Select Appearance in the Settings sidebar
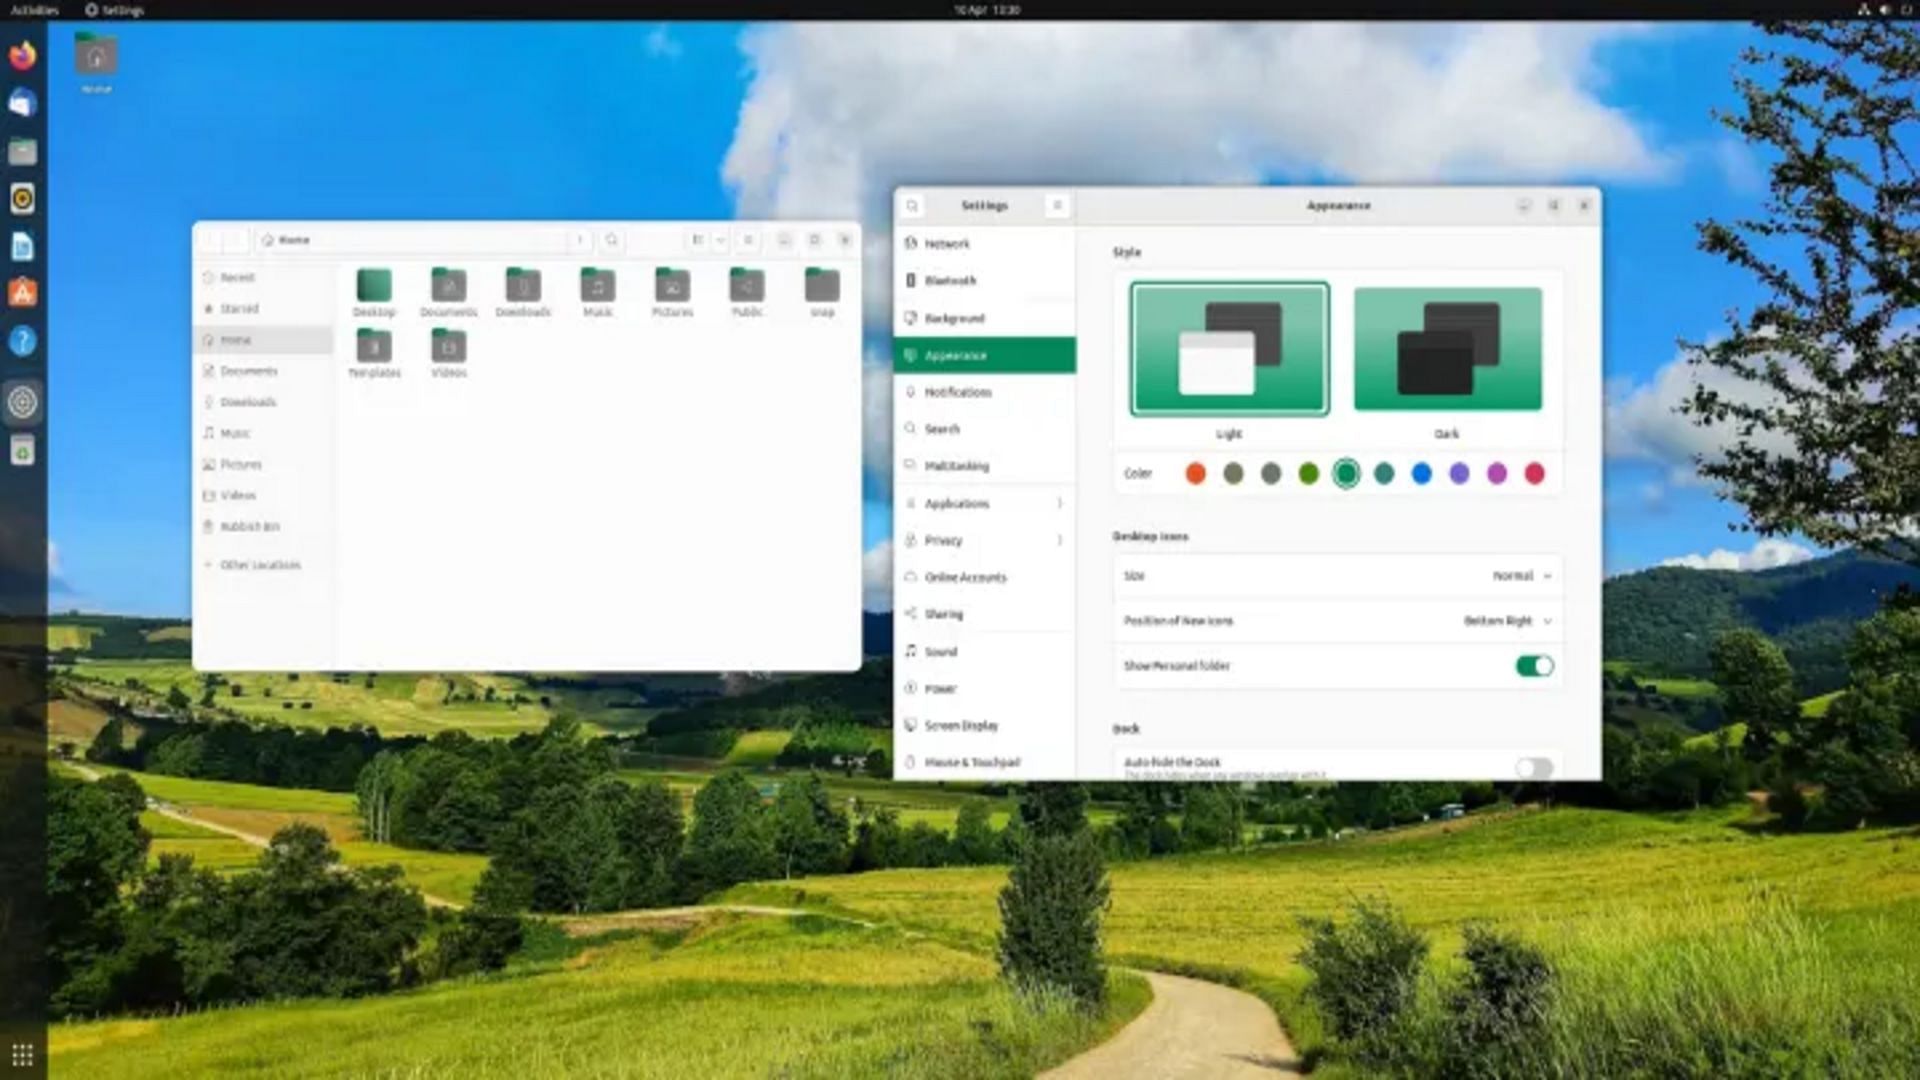Viewport: 1920px width, 1080px height. click(x=985, y=355)
